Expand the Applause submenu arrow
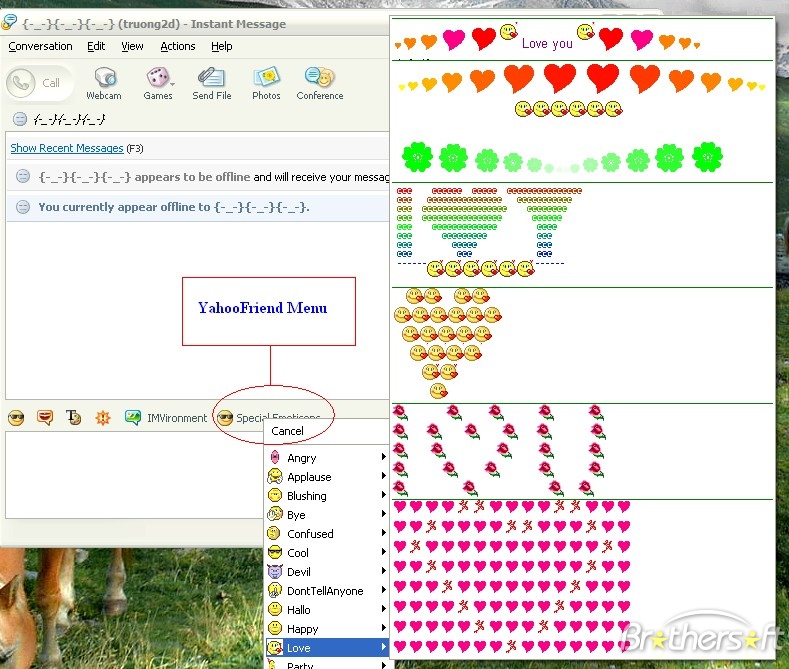 (383, 476)
